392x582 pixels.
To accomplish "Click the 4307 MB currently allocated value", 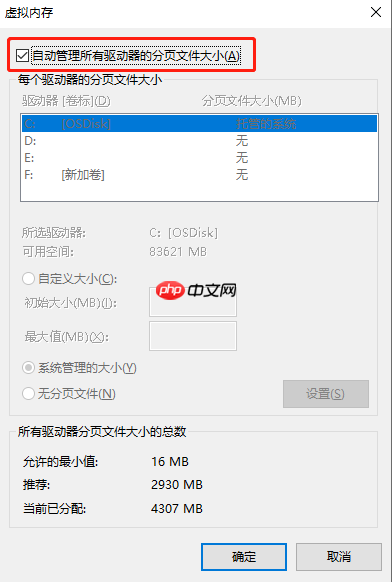I will click(x=177, y=509).
